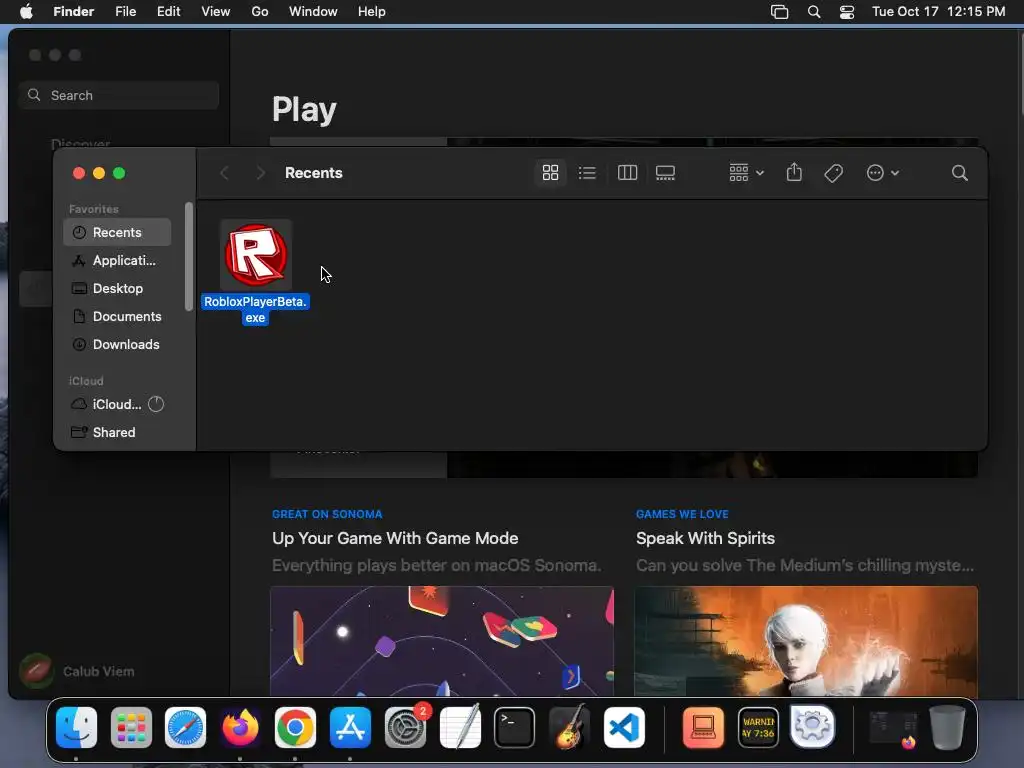The width and height of the screenshot is (1024, 768).
Task: Open Visual Studio Code from the Dock
Action: tap(624, 727)
